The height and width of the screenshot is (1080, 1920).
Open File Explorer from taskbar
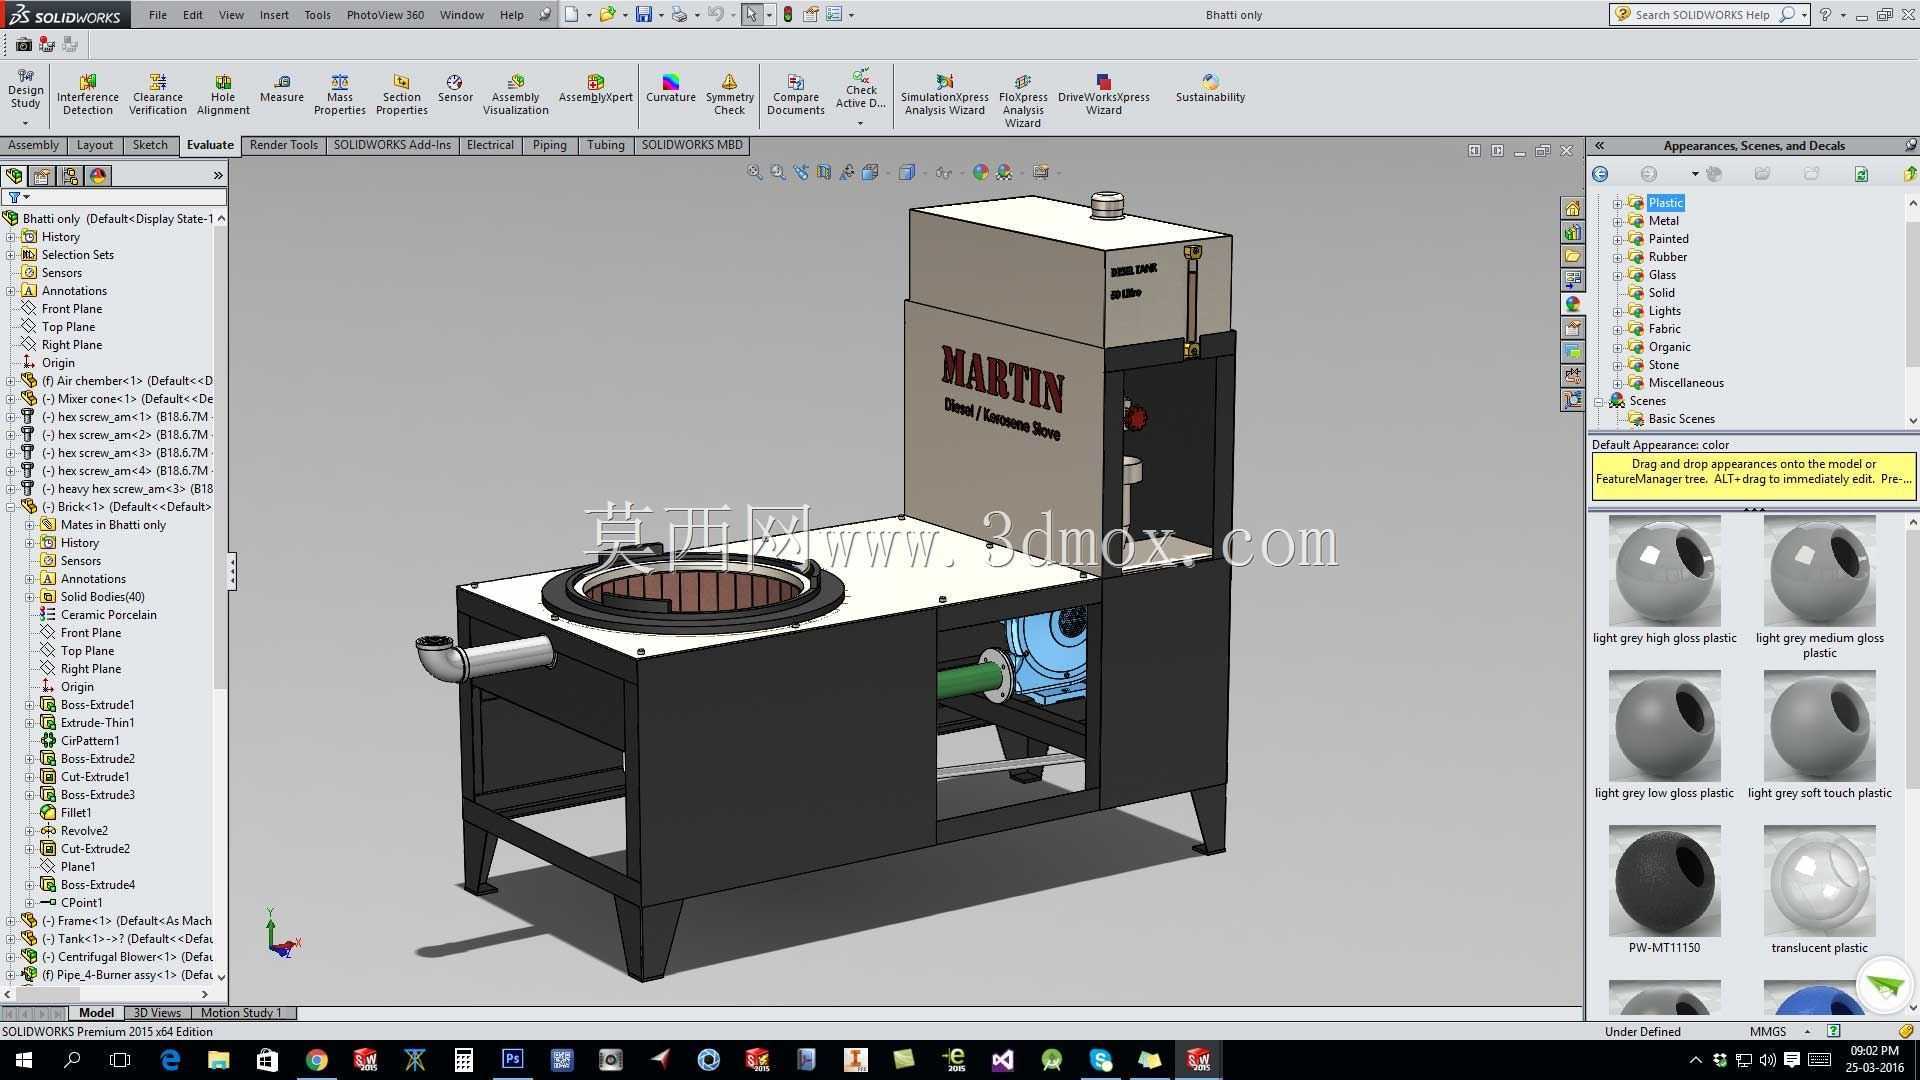tap(218, 1059)
